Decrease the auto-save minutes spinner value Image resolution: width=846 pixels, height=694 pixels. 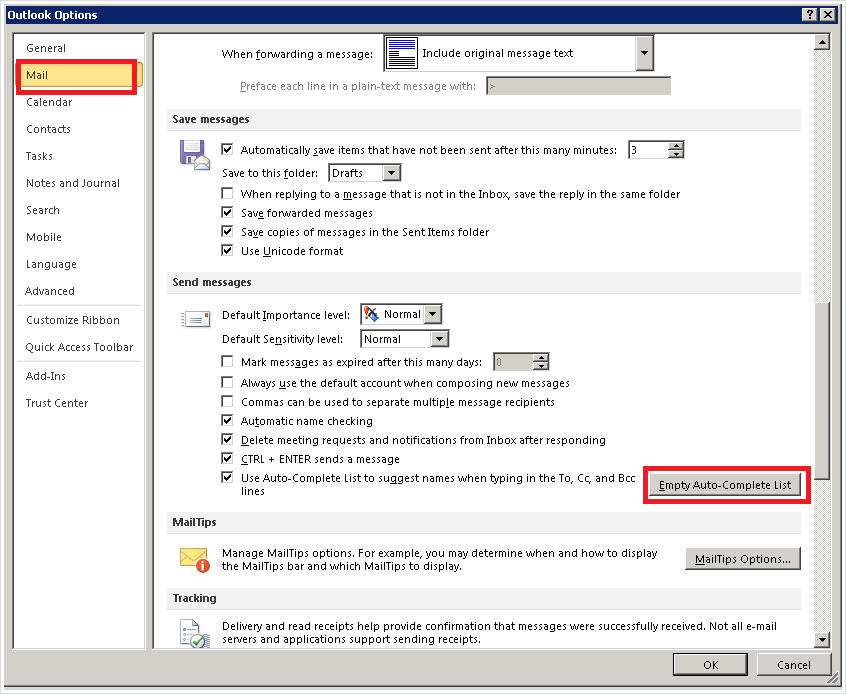pos(676,154)
